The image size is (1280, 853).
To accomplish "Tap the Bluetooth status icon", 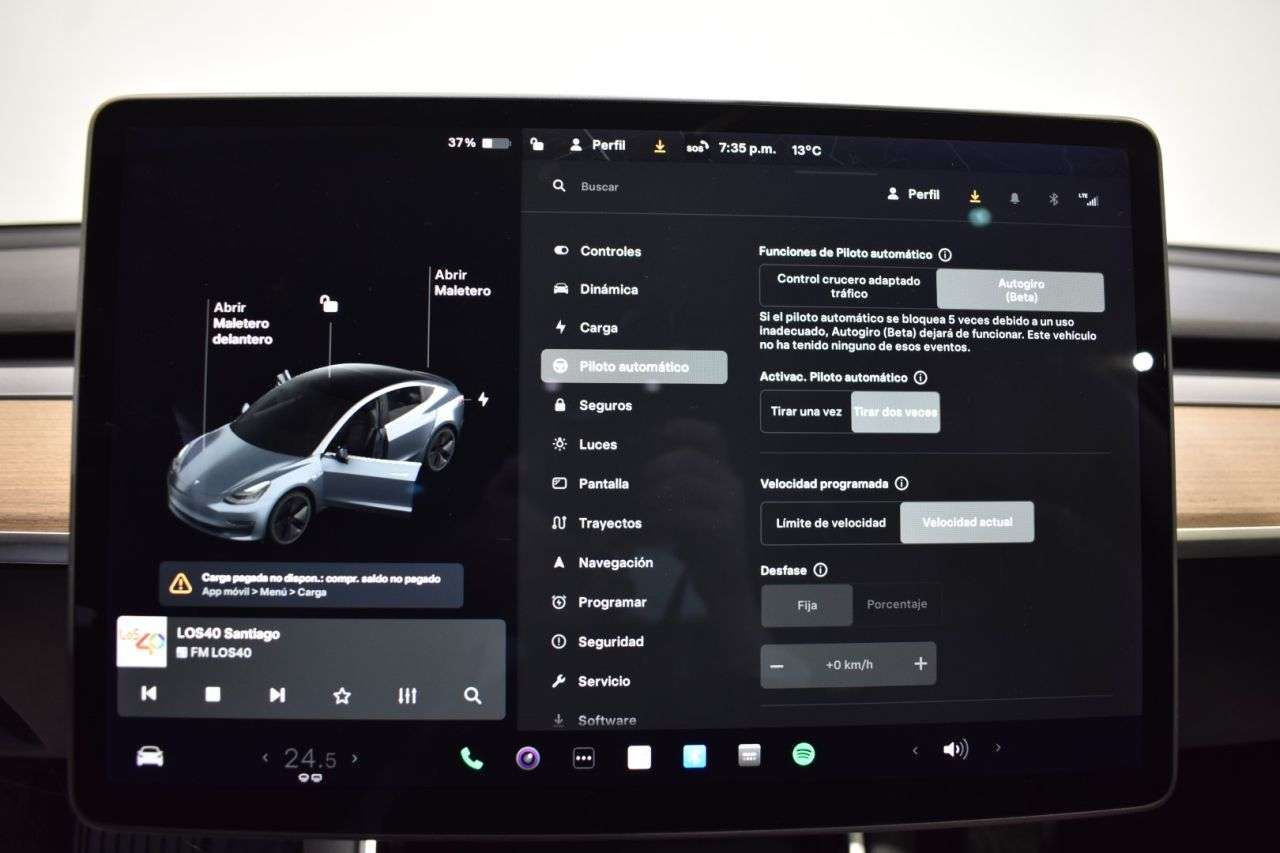I will click(1052, 199).
